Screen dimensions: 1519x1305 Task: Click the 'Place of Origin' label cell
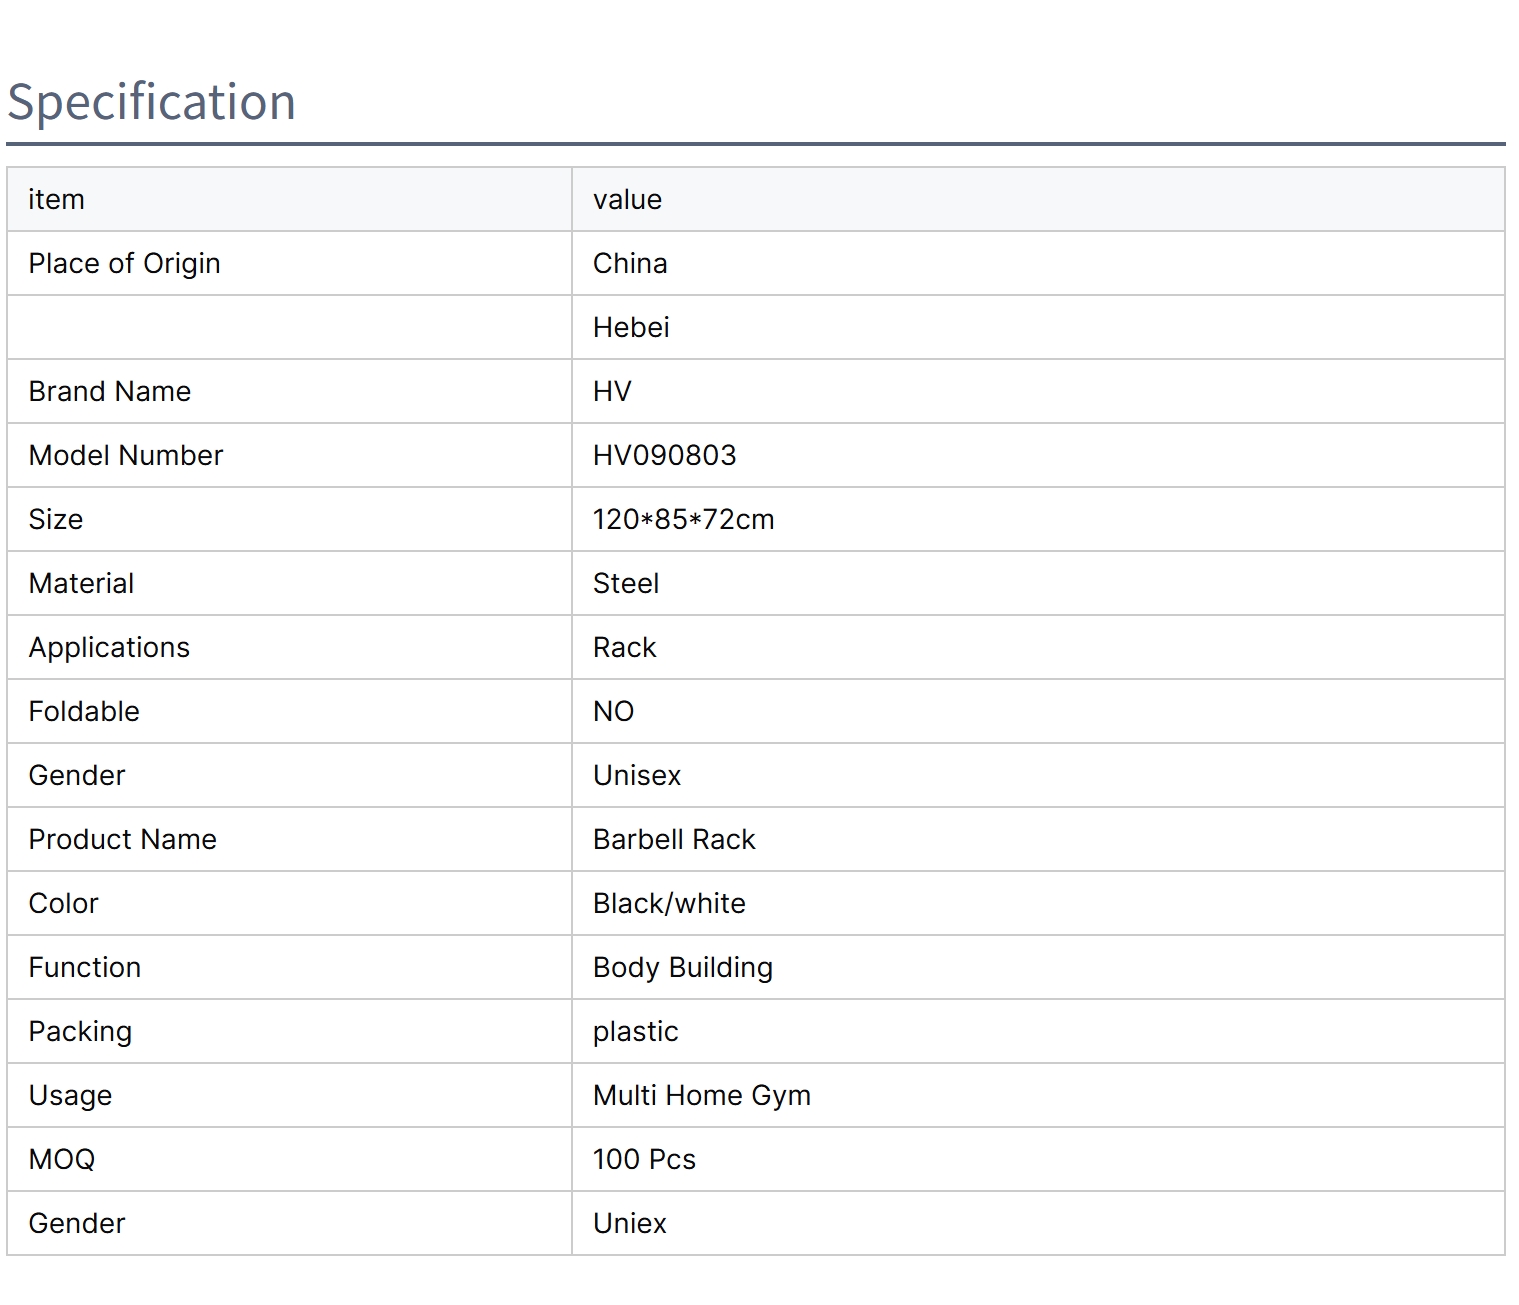coord(124,264)
